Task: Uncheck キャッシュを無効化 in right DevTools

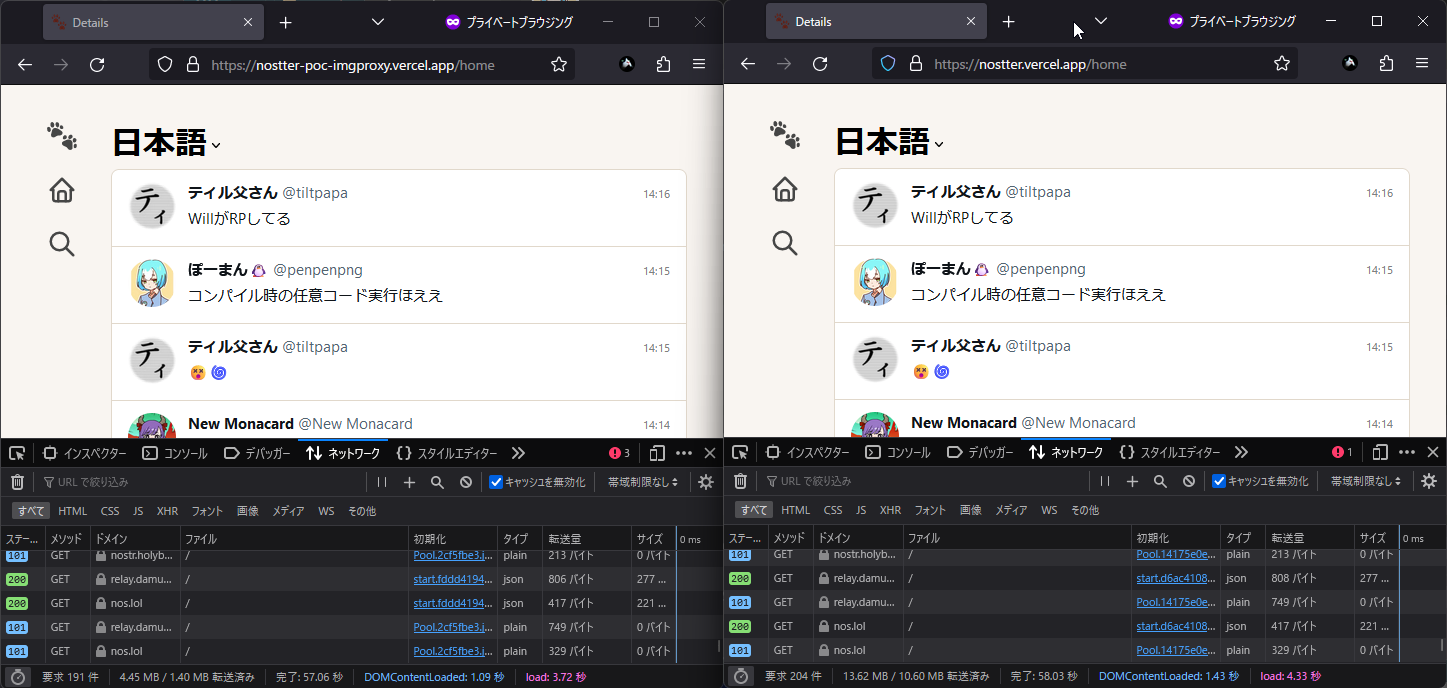Action: [1219, 481]
